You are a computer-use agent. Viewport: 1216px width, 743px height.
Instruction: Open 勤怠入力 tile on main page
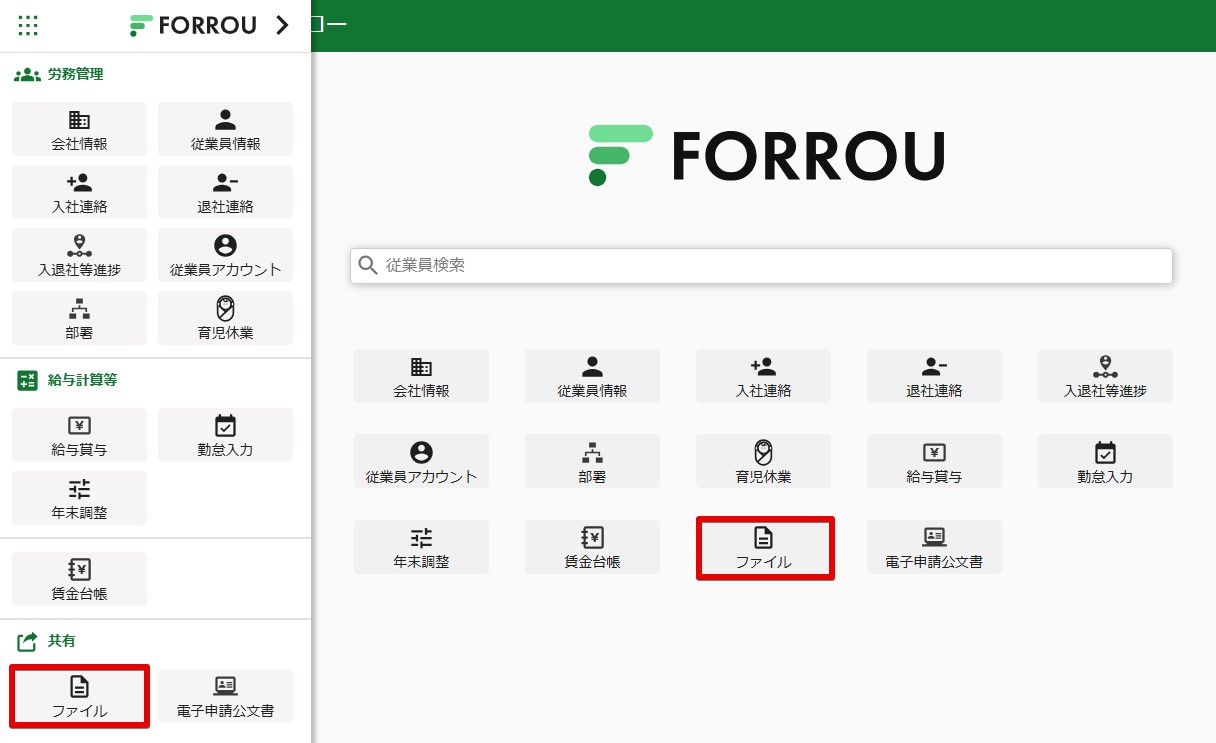pos(1105,461)
